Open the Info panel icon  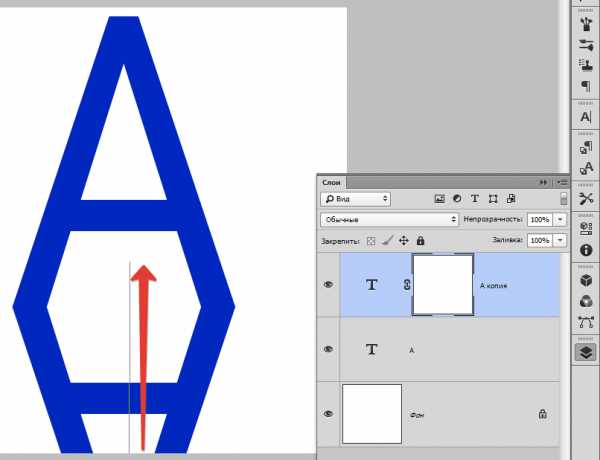click(585, 250)
